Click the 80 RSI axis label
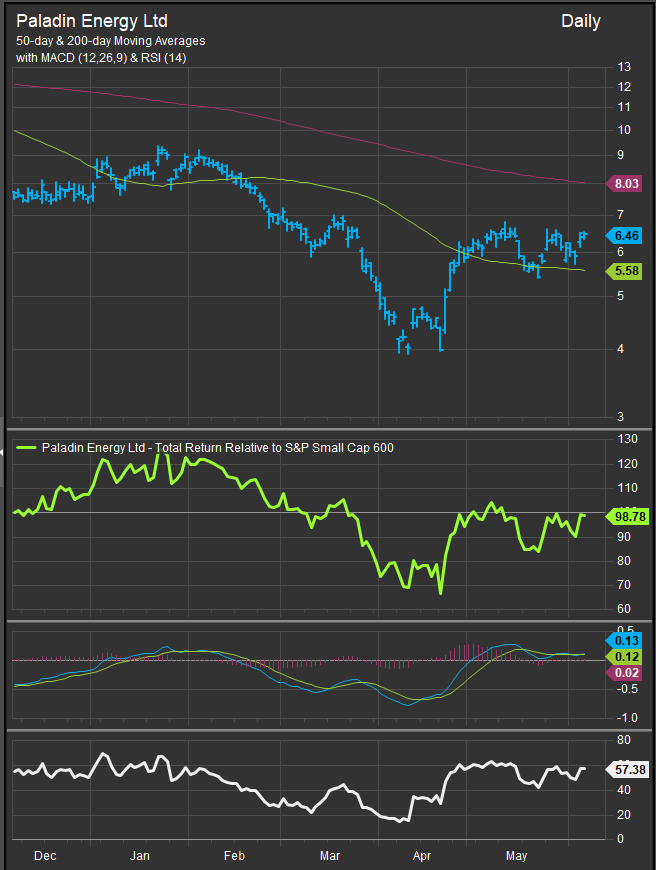The image size is (656, 870). (624, 740)
